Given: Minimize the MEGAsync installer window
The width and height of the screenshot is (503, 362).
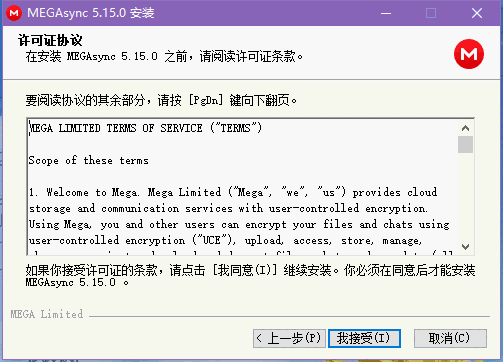Looking at the screenshot, I should (x=386, y=13).
